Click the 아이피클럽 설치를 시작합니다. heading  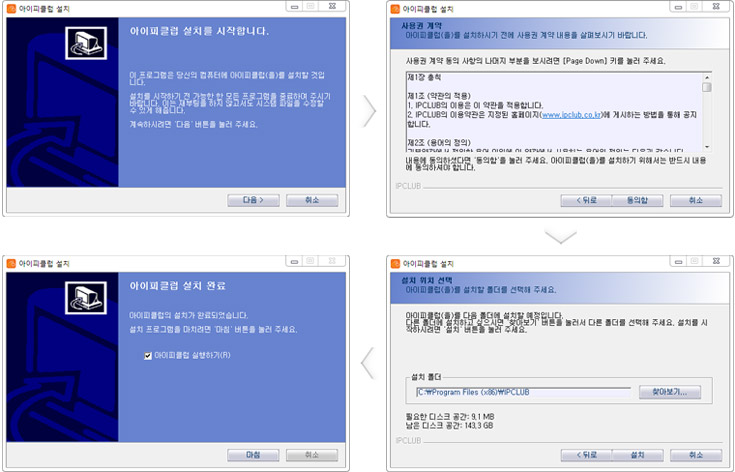(x=199, y=31)
